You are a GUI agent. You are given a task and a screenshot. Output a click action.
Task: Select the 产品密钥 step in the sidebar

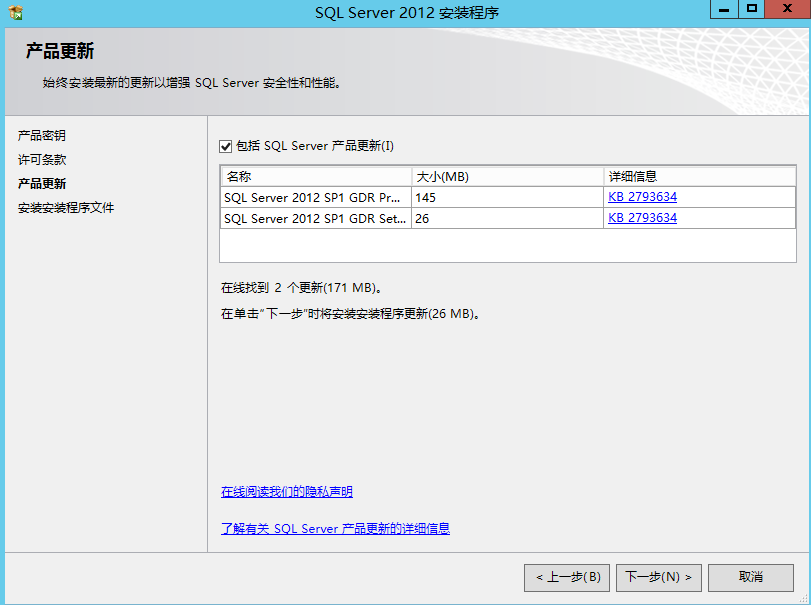coord(40,135)
